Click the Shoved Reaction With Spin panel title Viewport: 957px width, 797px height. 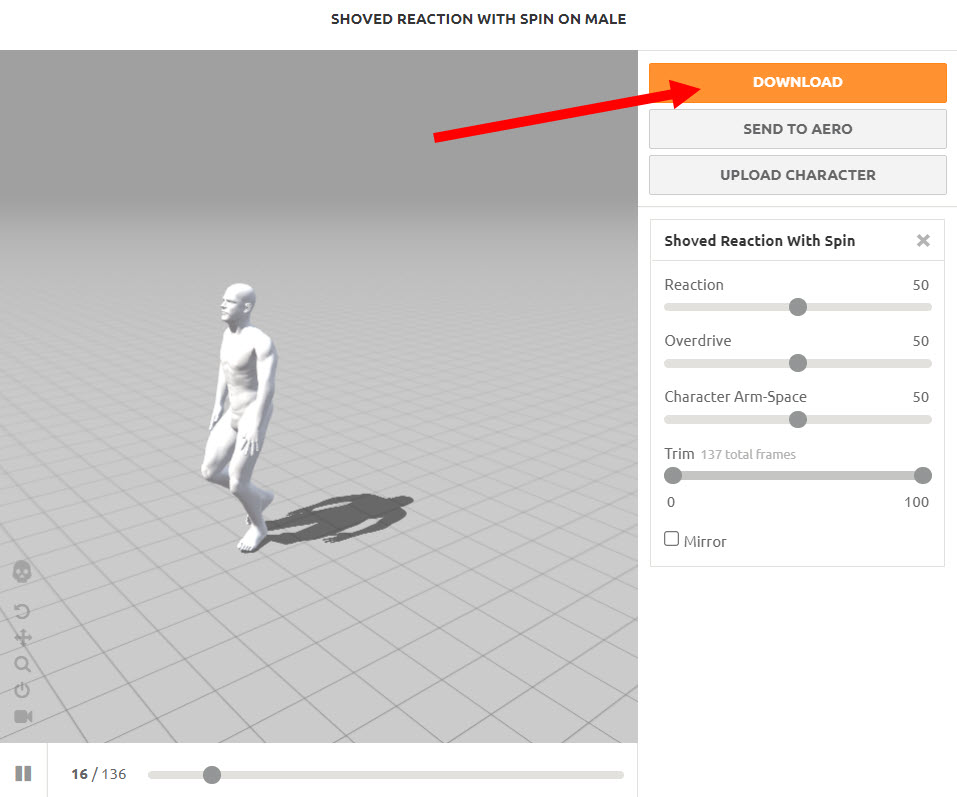click(760, 241)
